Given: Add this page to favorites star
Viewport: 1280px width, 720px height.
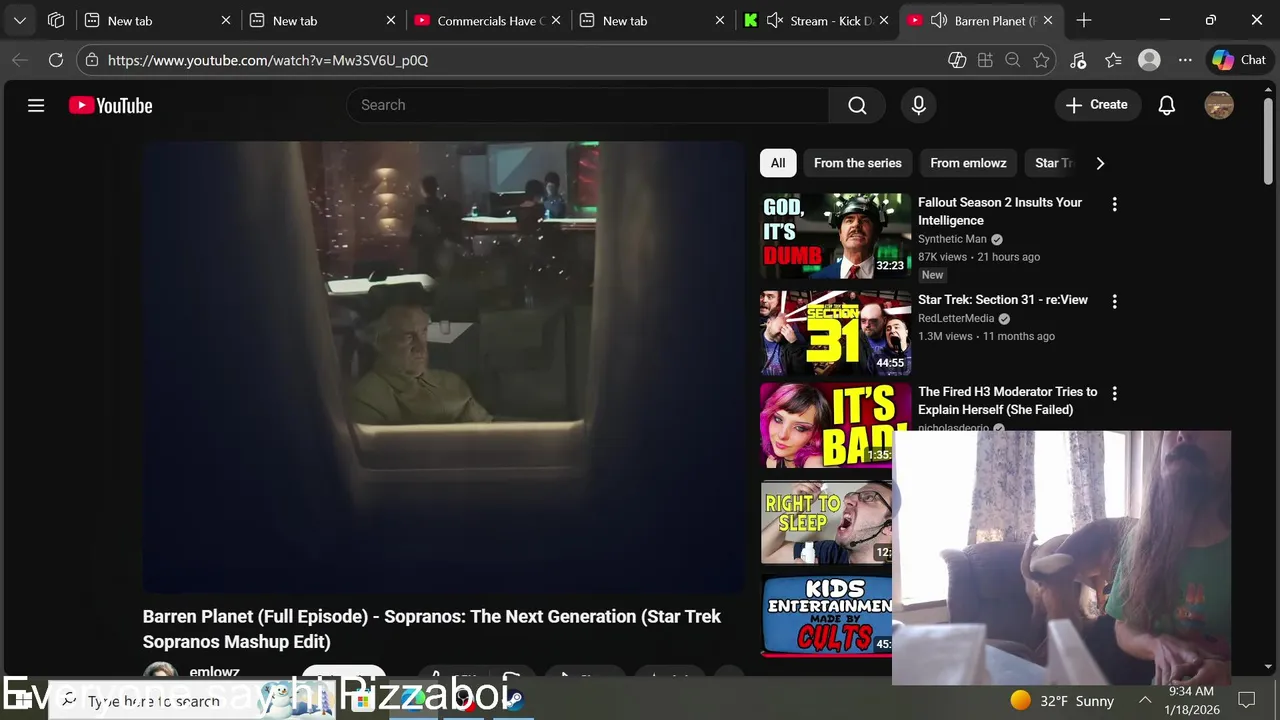Looking at the screenshot, I should click(1041, 60).
